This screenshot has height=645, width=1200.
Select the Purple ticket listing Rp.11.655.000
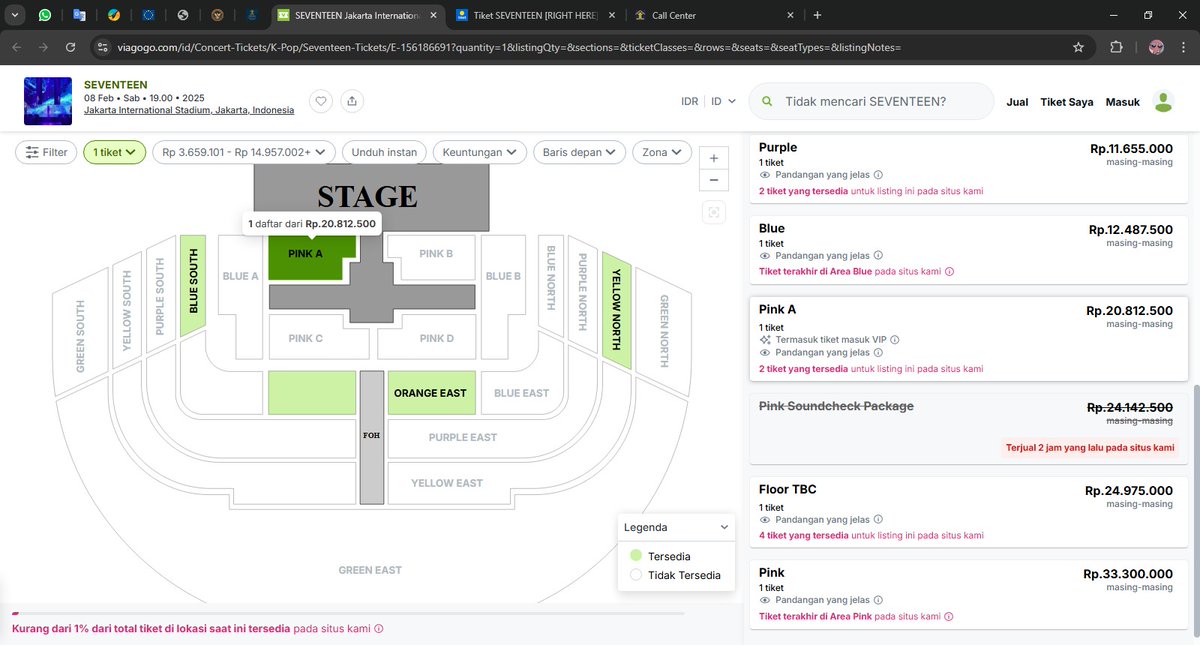click(x=970, y=168)
